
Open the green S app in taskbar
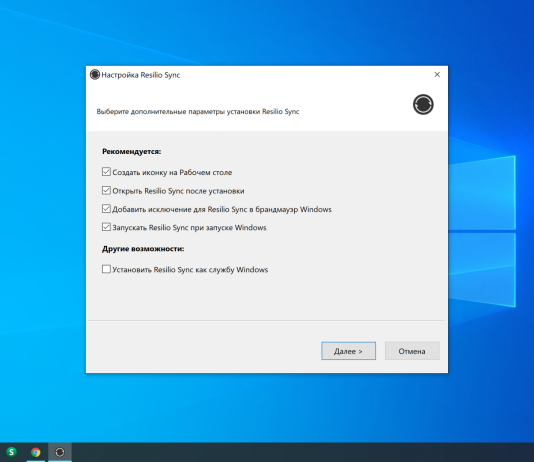(x=12, y=452)
